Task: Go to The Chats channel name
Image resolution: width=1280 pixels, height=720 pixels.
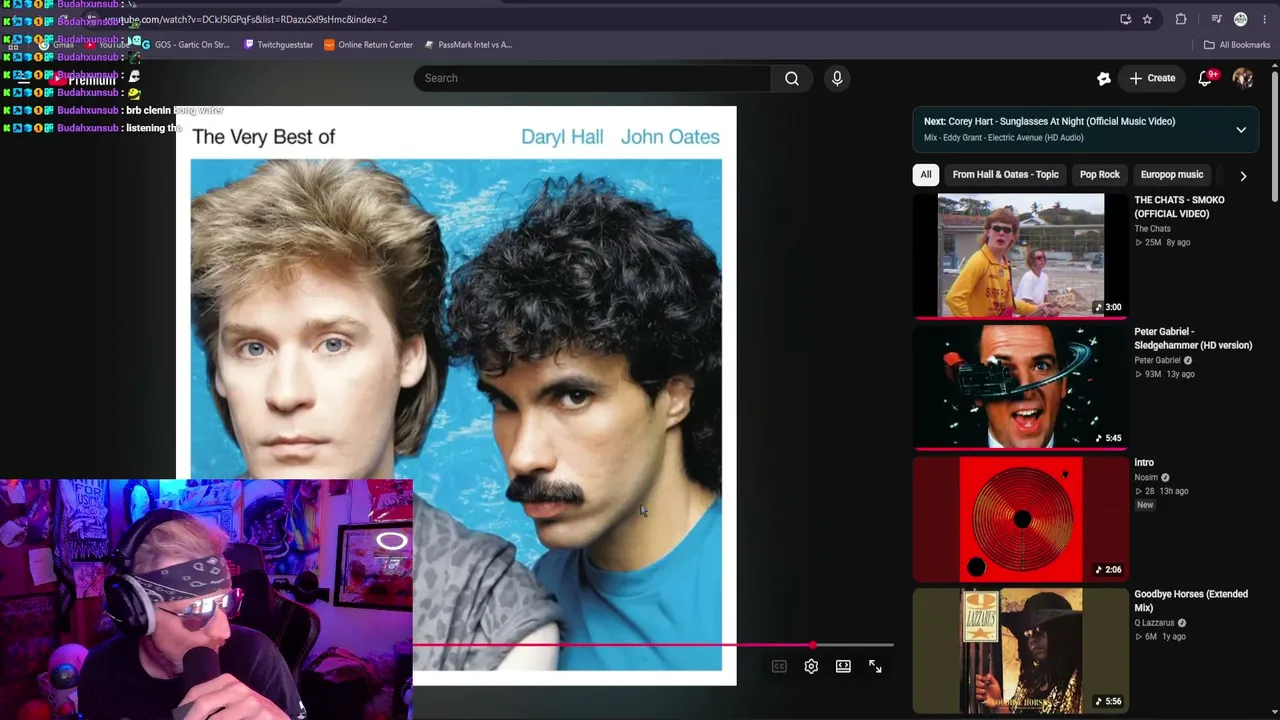Action: click(x=1152, y=229)
